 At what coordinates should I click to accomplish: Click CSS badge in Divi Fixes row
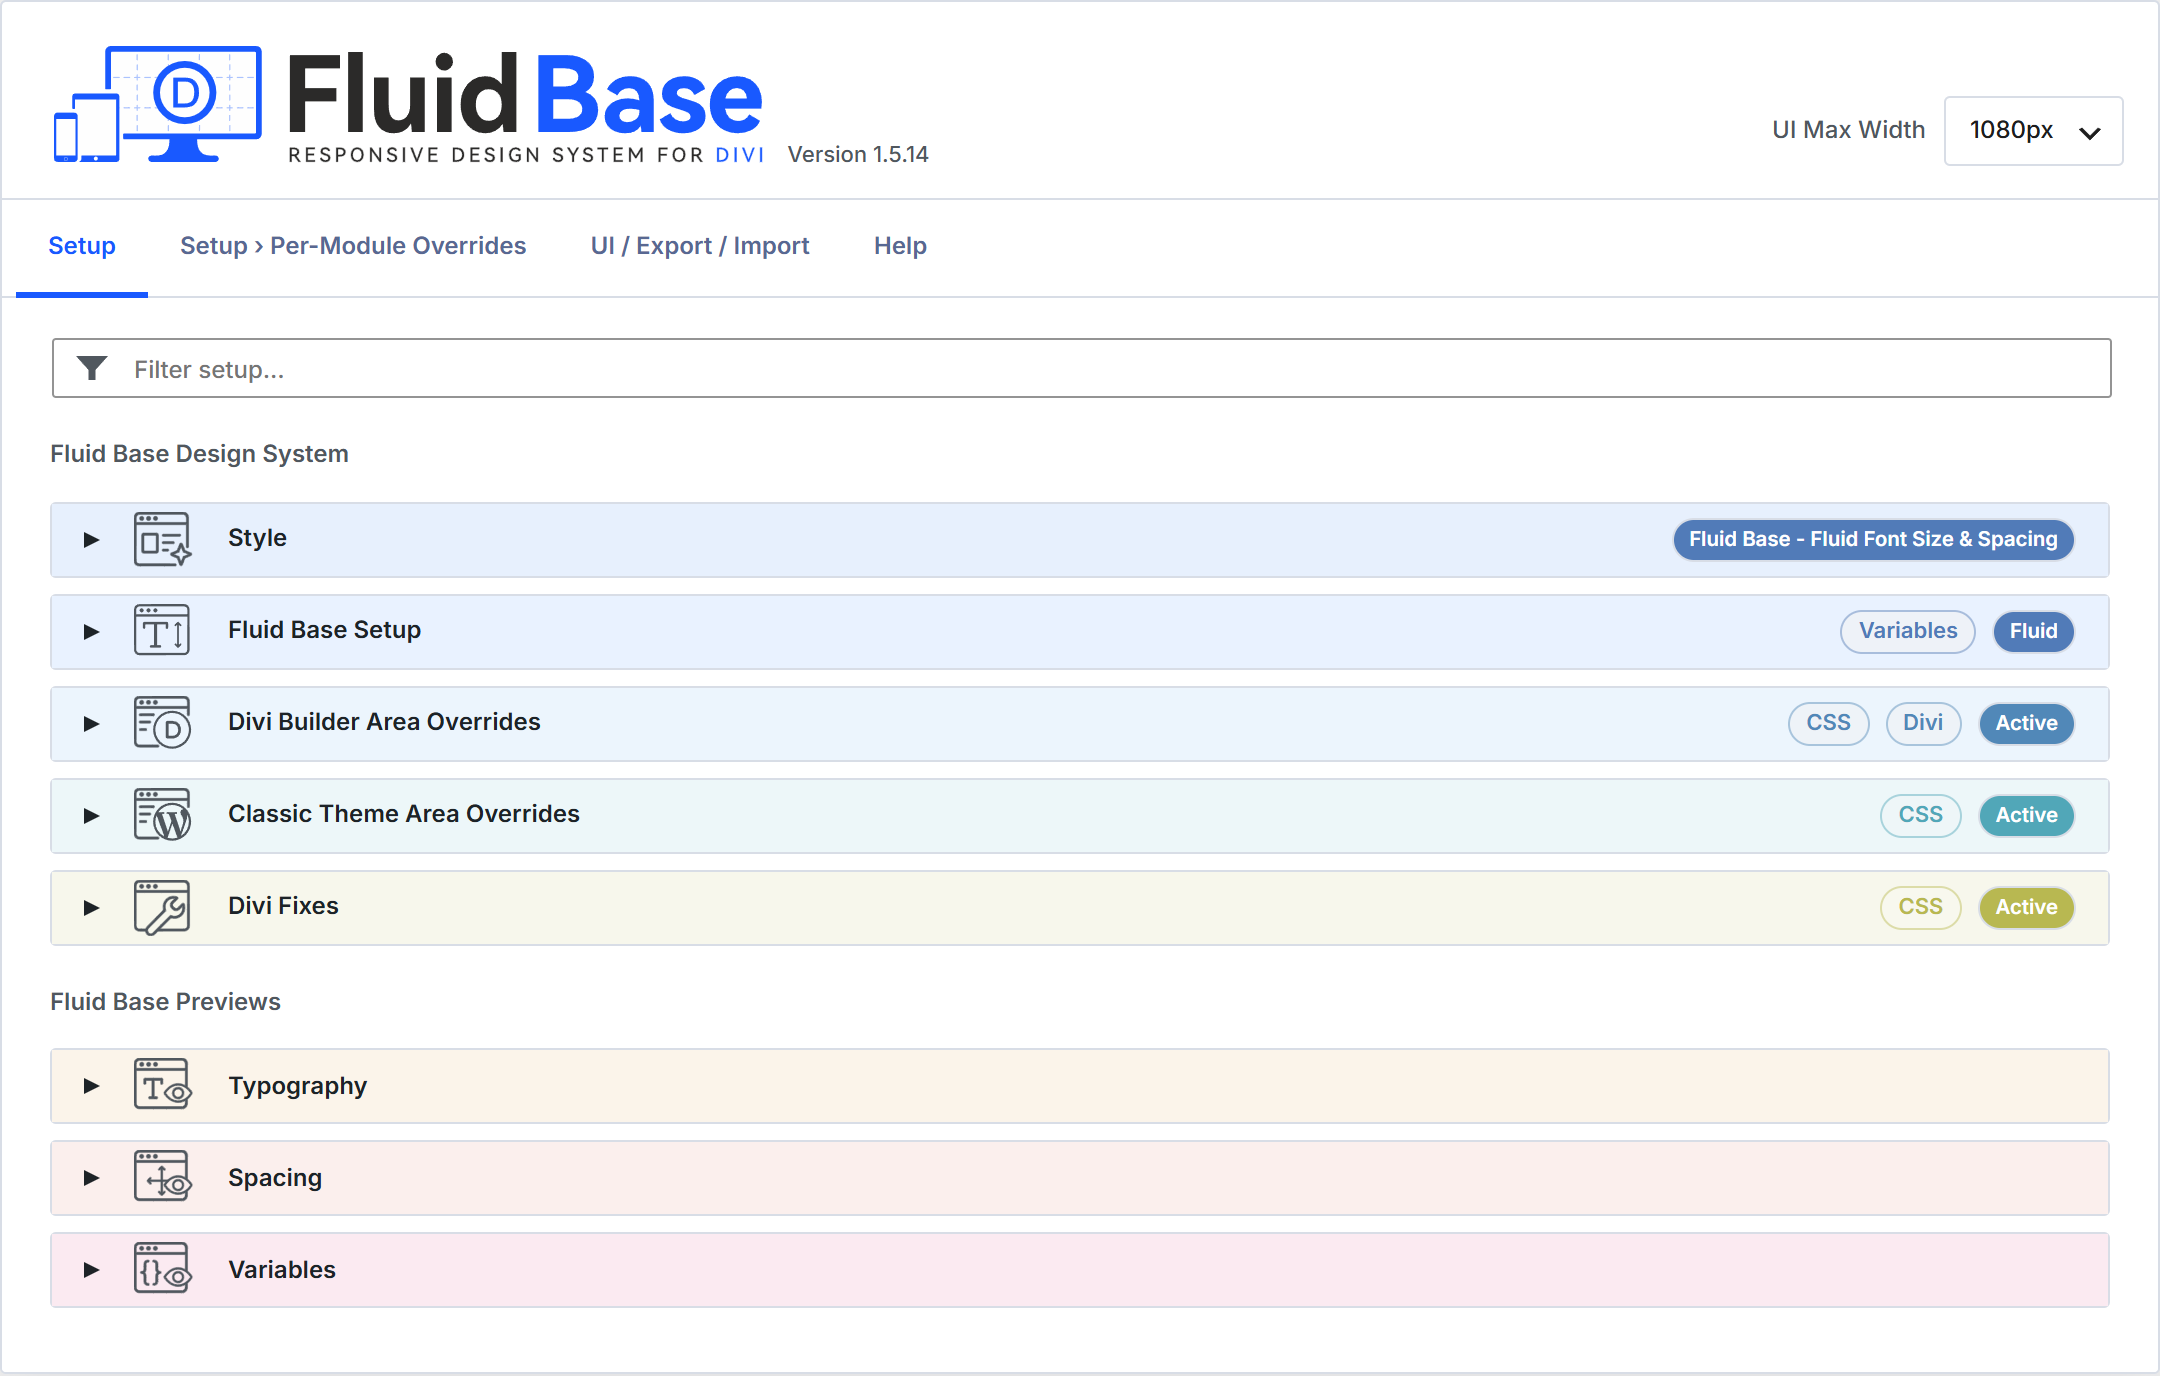click(x=1920, y=908)
